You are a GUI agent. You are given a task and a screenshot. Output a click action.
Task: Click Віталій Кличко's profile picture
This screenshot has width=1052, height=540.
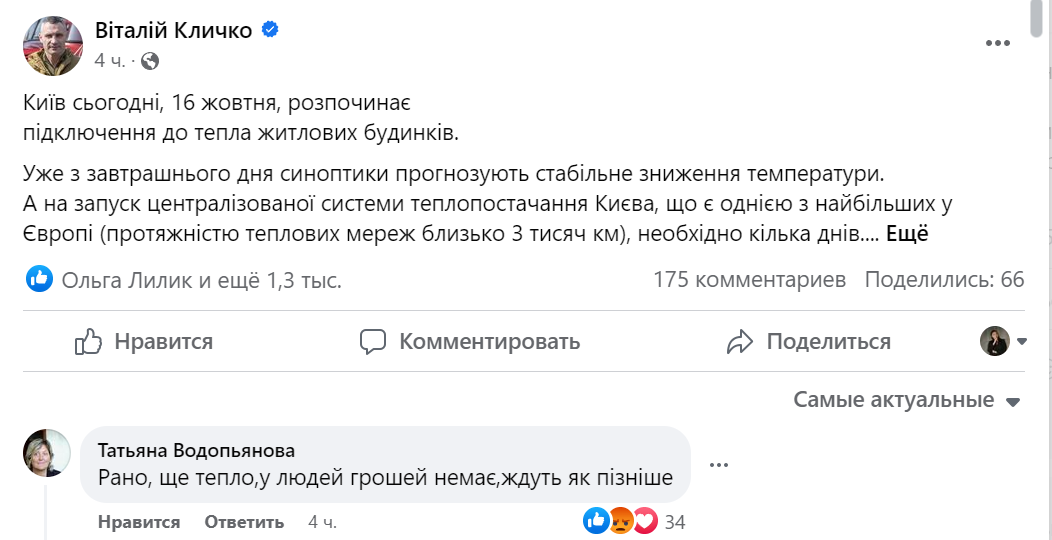coord(52,45)
